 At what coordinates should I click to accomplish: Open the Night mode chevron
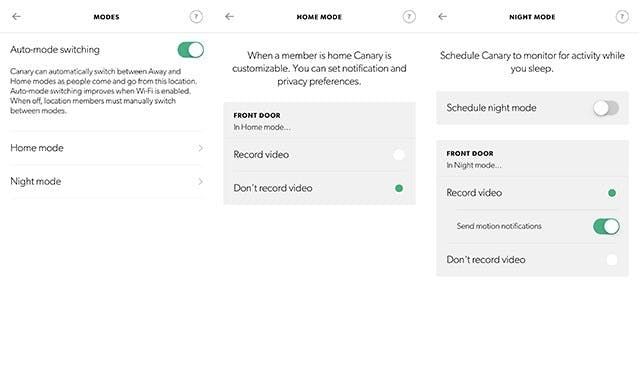coord(200,182)
